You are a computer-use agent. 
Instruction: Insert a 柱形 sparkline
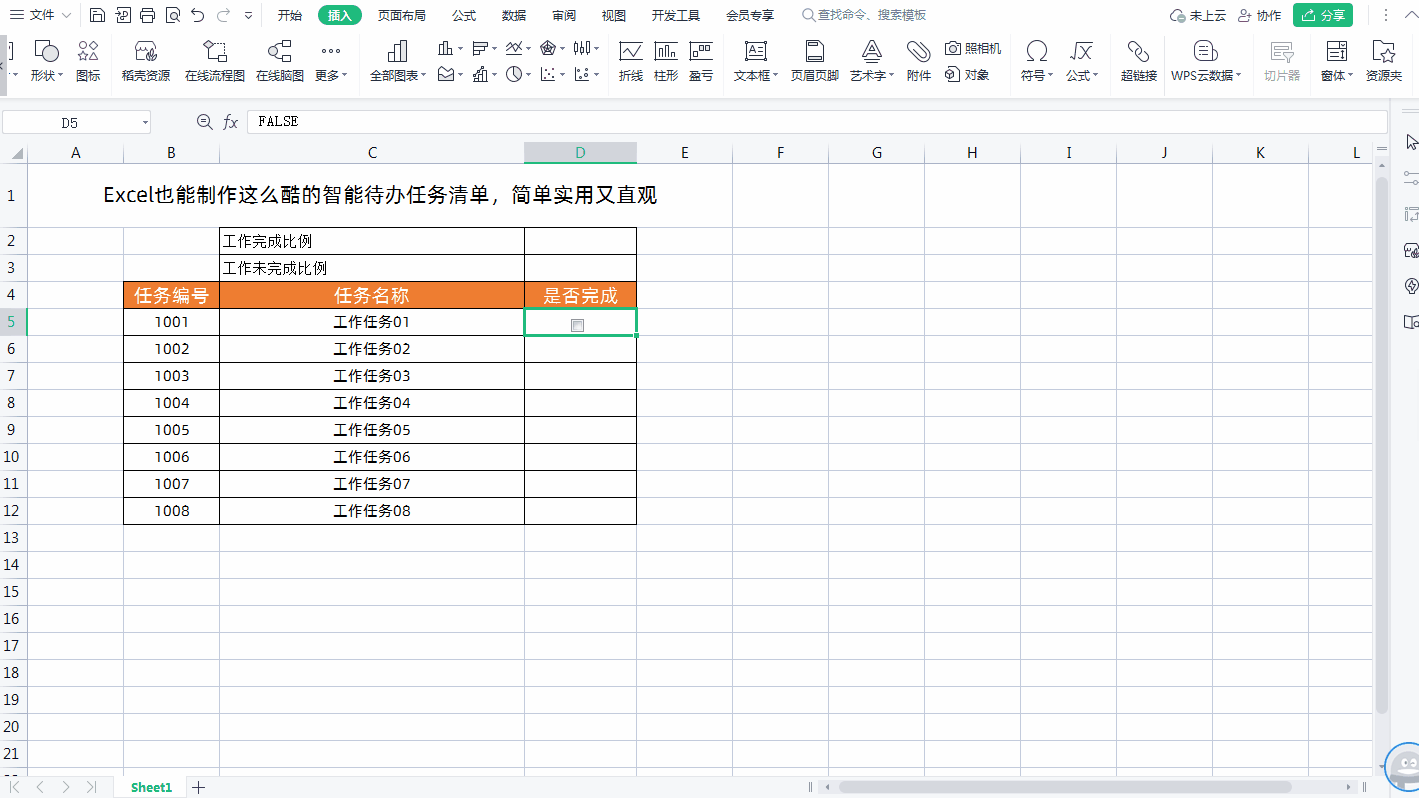click(x=666, y=60)
